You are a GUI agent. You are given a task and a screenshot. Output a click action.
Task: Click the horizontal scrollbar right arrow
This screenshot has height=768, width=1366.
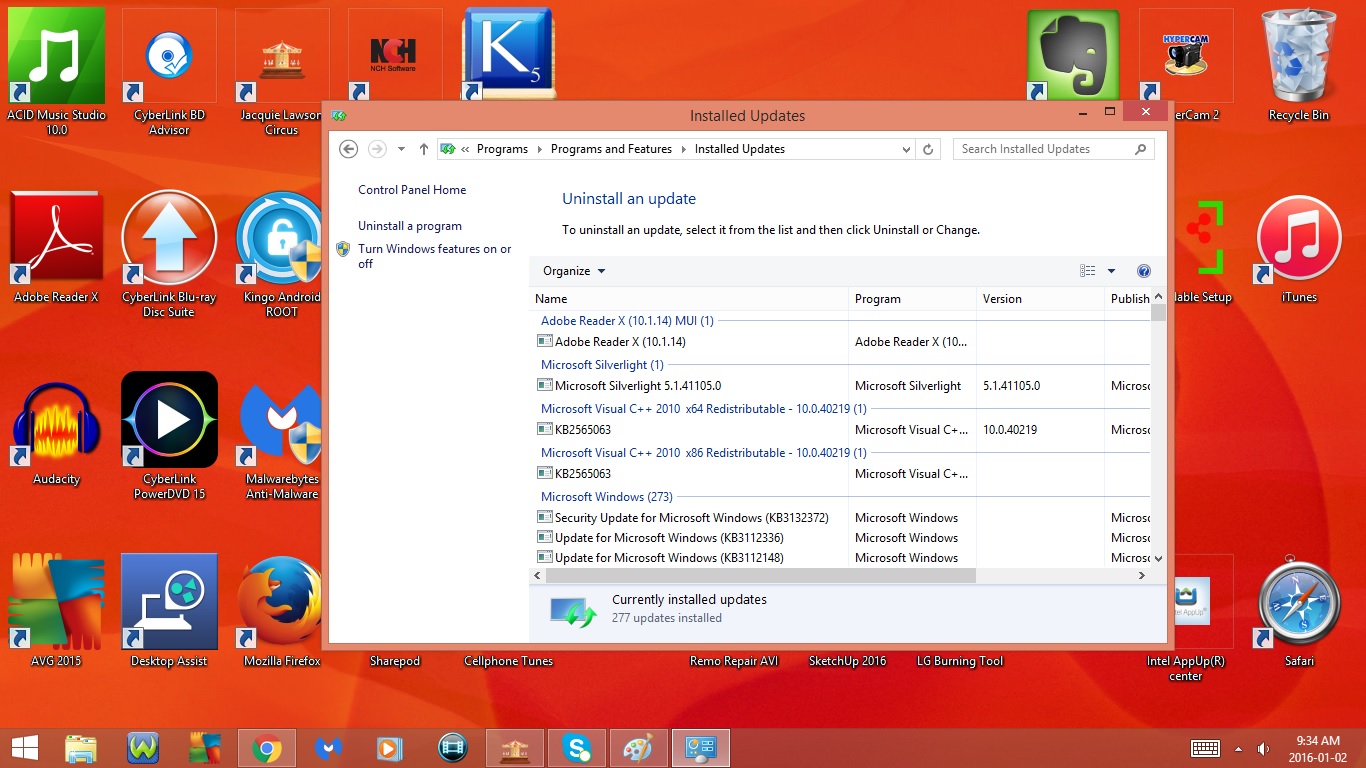(1142, 576)
